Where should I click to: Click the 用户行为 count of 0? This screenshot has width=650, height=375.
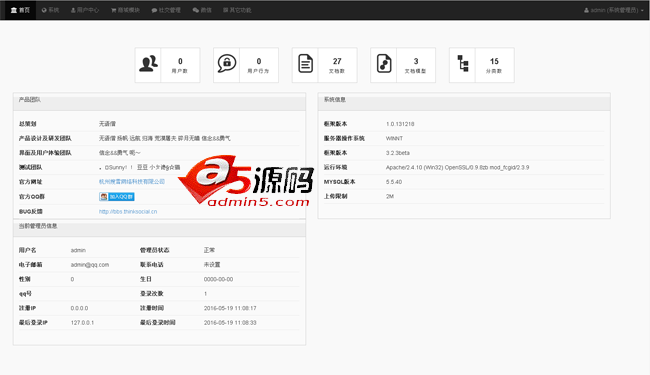[x=259, y=61]
